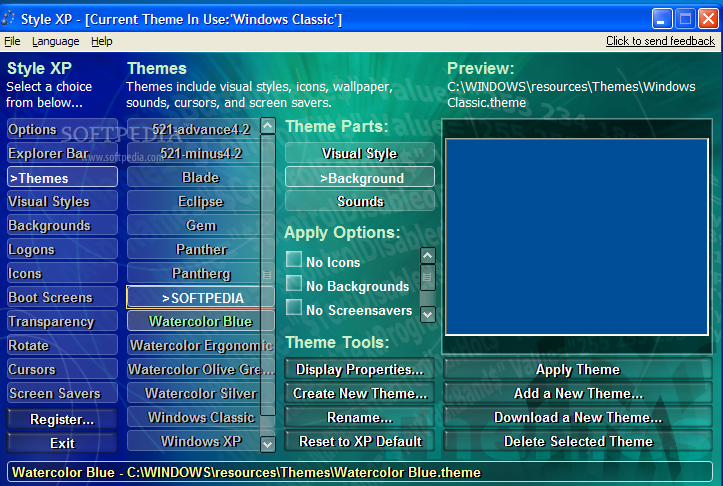Open the Backgrounds section

pos(62,225)
